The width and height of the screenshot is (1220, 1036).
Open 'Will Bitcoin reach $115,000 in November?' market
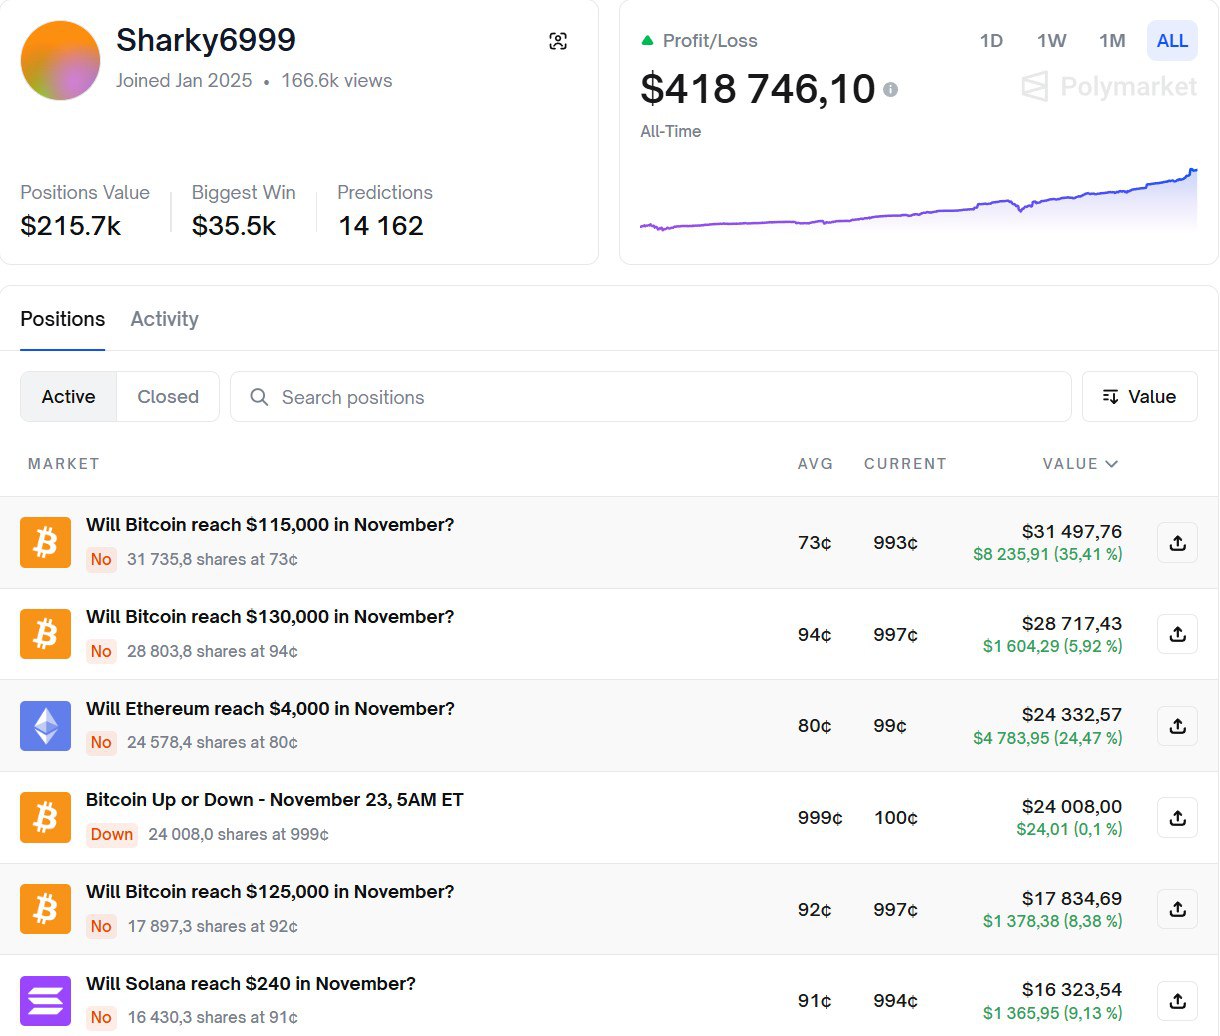pyautogui.click(x=270, y=525)
